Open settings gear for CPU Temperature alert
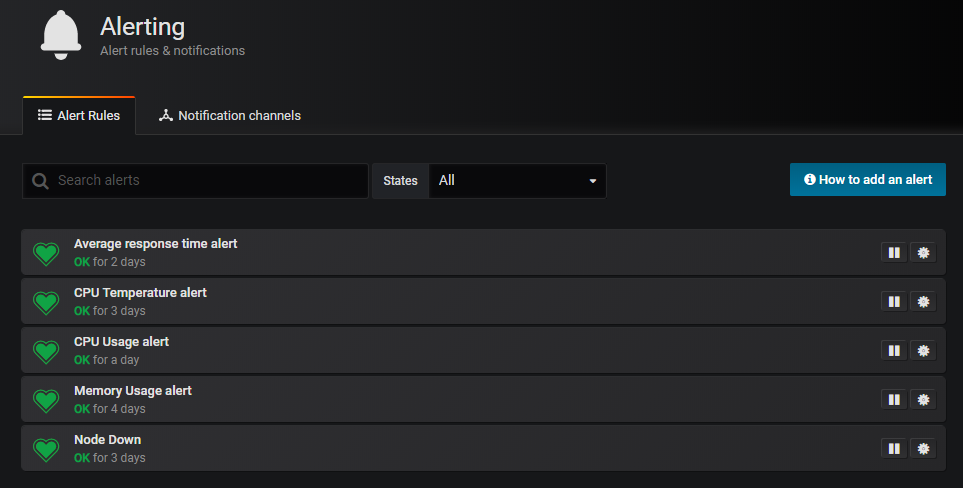 pyautogui.click(x=923, y=301)
